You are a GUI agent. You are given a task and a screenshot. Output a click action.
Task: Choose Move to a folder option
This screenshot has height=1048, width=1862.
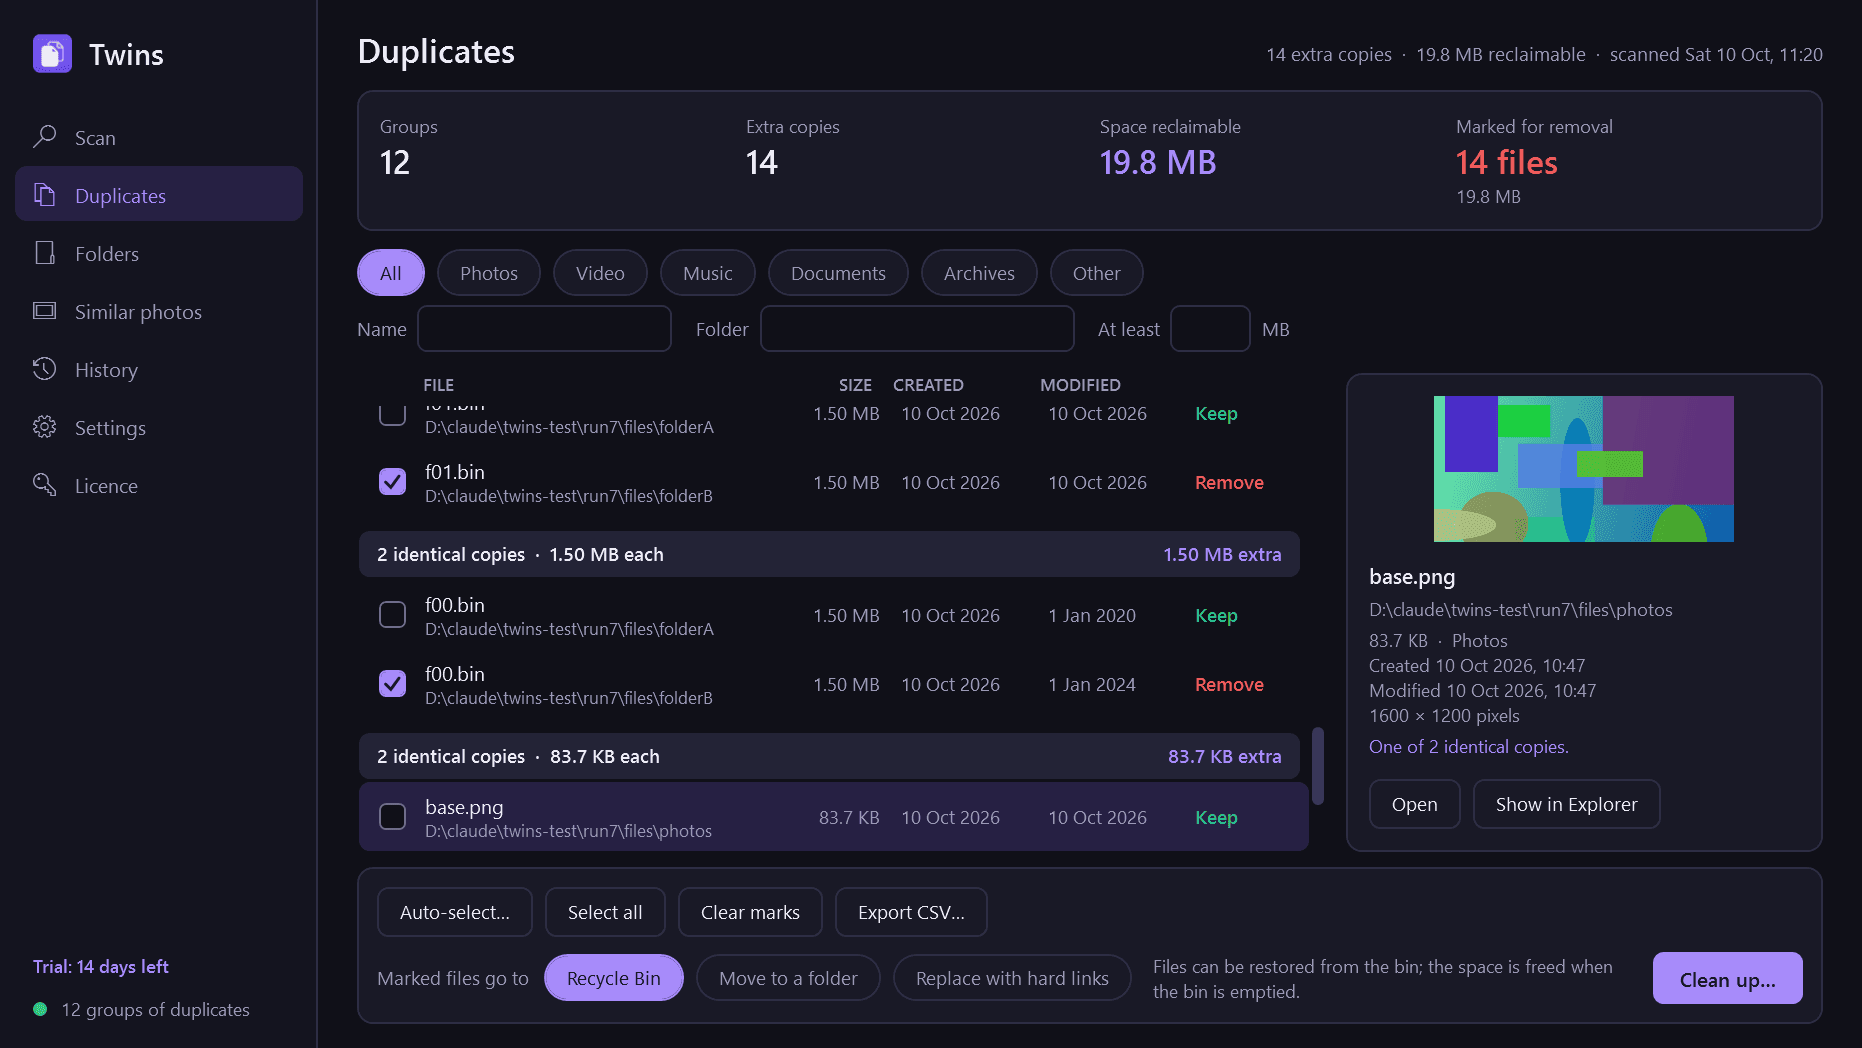click(x=788, y=978)
